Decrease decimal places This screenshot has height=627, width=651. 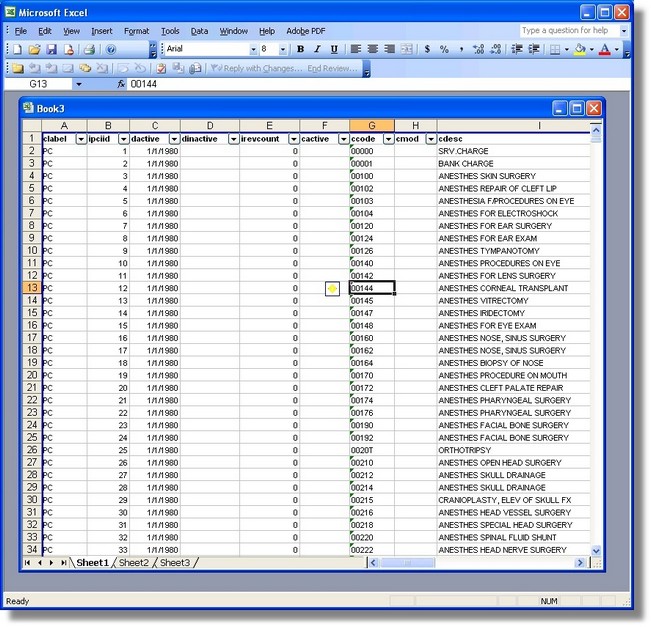[495, 49]
